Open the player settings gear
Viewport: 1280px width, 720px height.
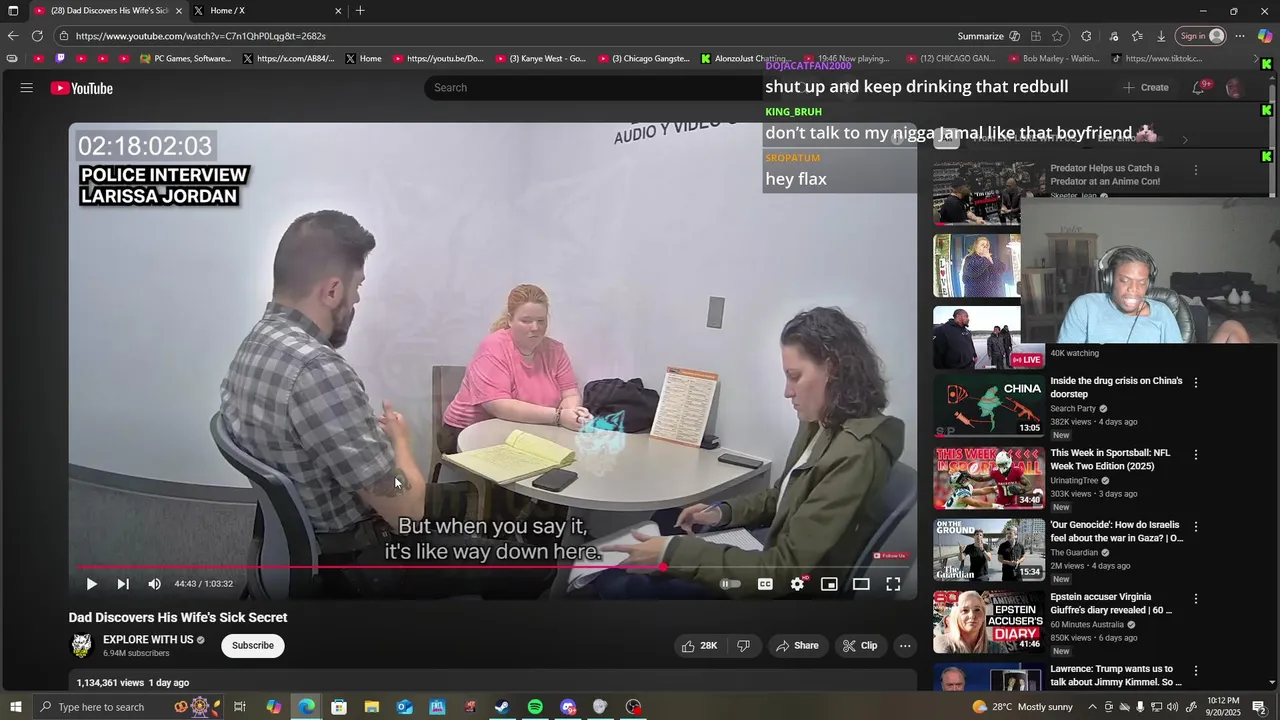pyautogui.click(x=797, y=584)
